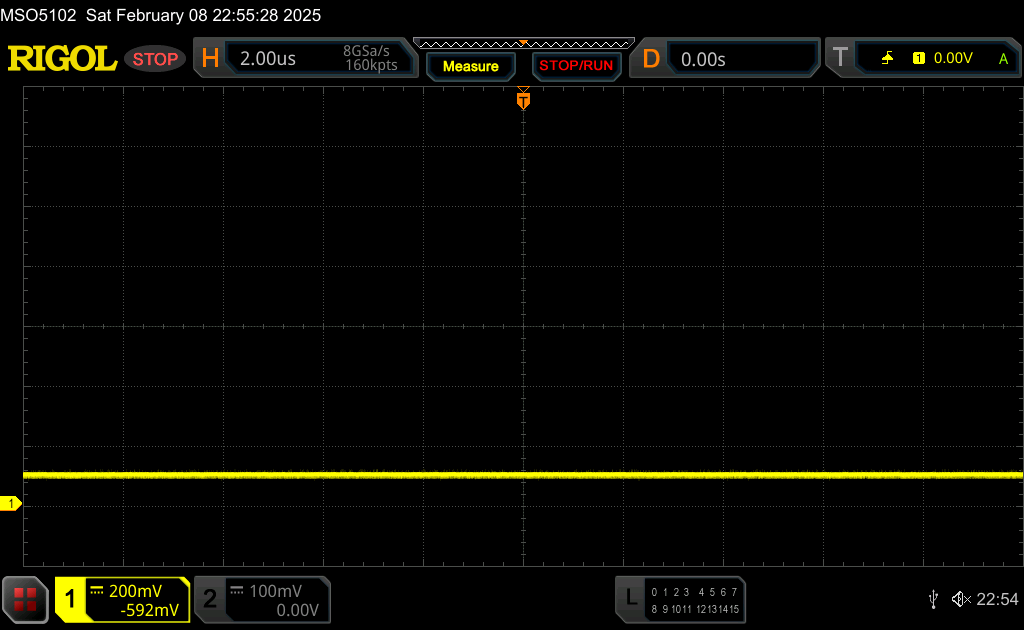1024x630 pixels.
Task: Click the trigger source channel 1 badge
Action: click(x=918, y=58)
